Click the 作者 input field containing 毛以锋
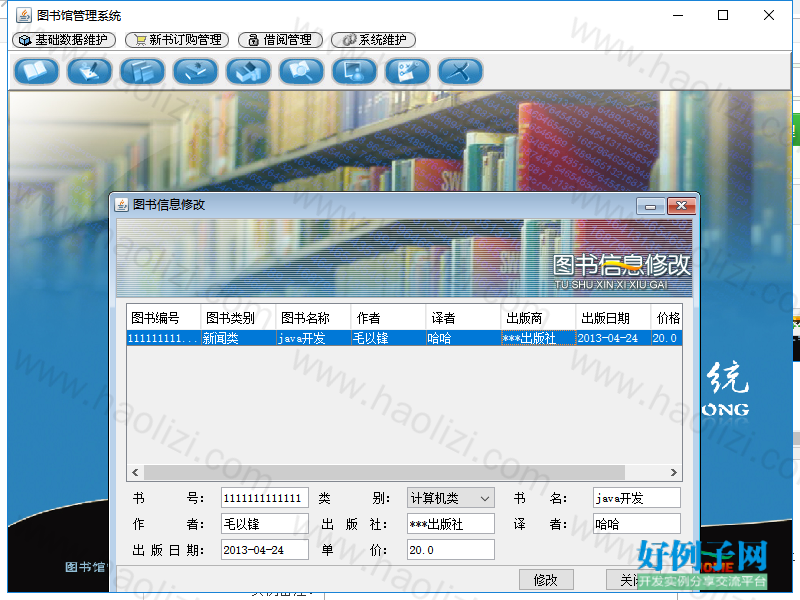 (265, 524)
